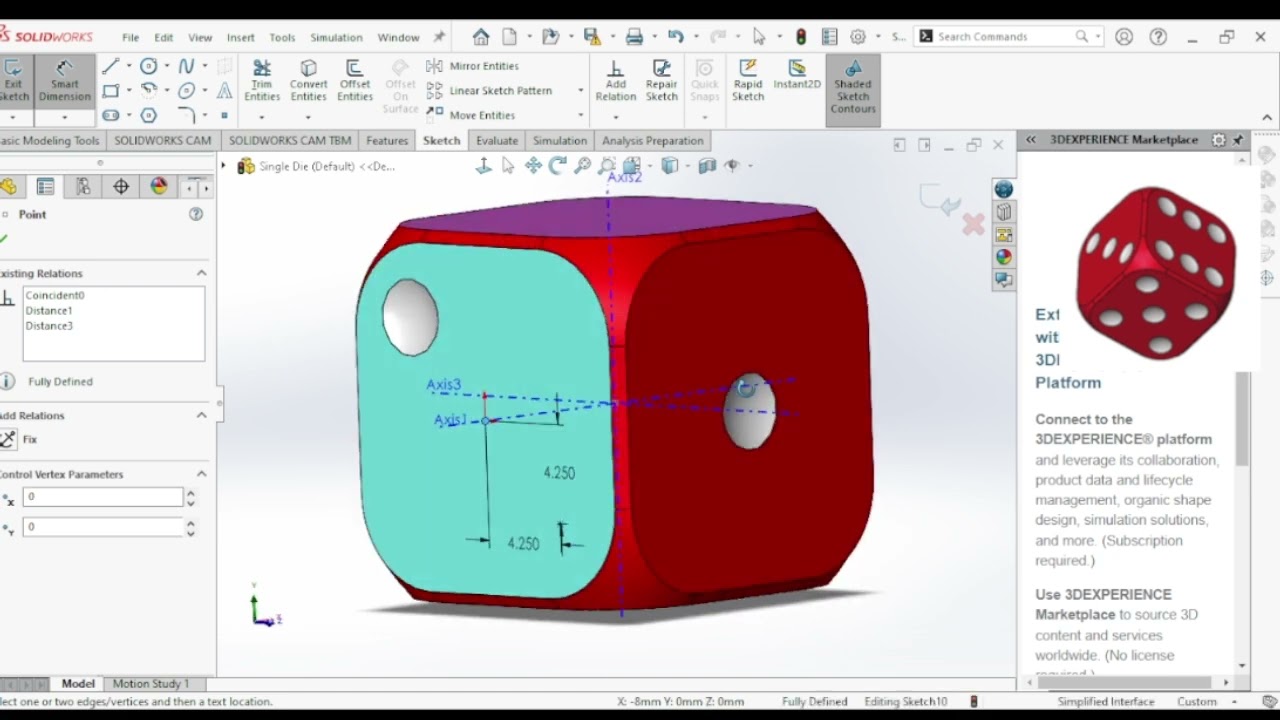Screen dimensions: 1280x720
Task: Toggle Instant2D mode
Action: [796, 75]
